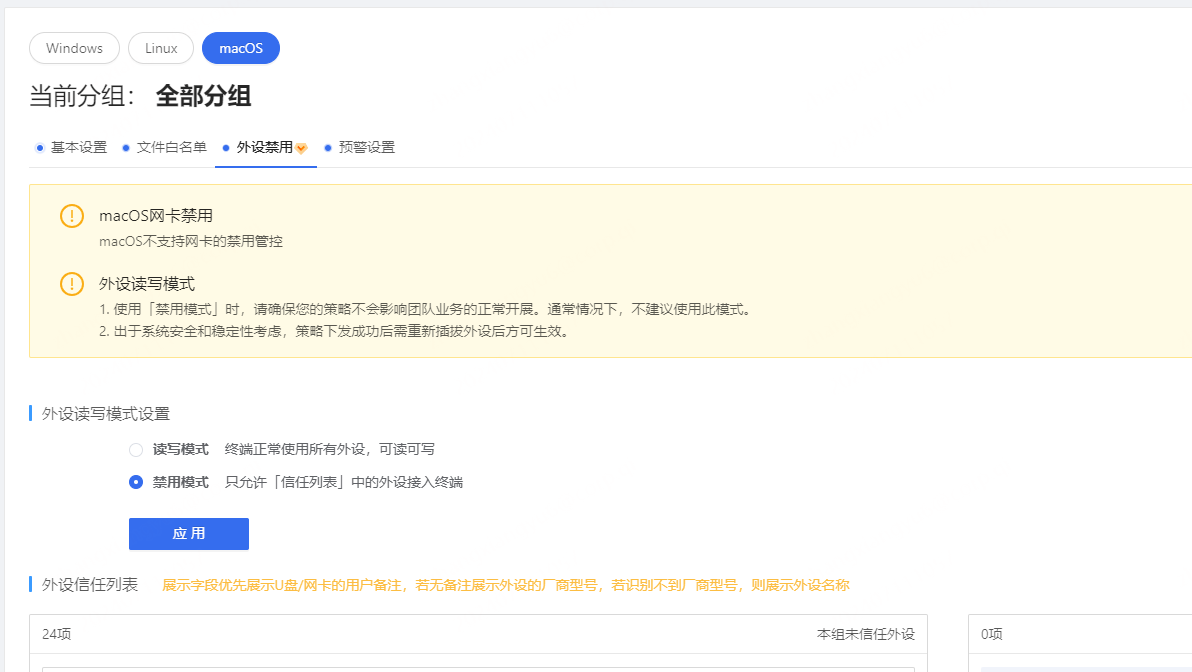The width and height of the screenshot is (1192, 672).
Task: Select the 禁用模式 radio button
Action: pos(136,482)
